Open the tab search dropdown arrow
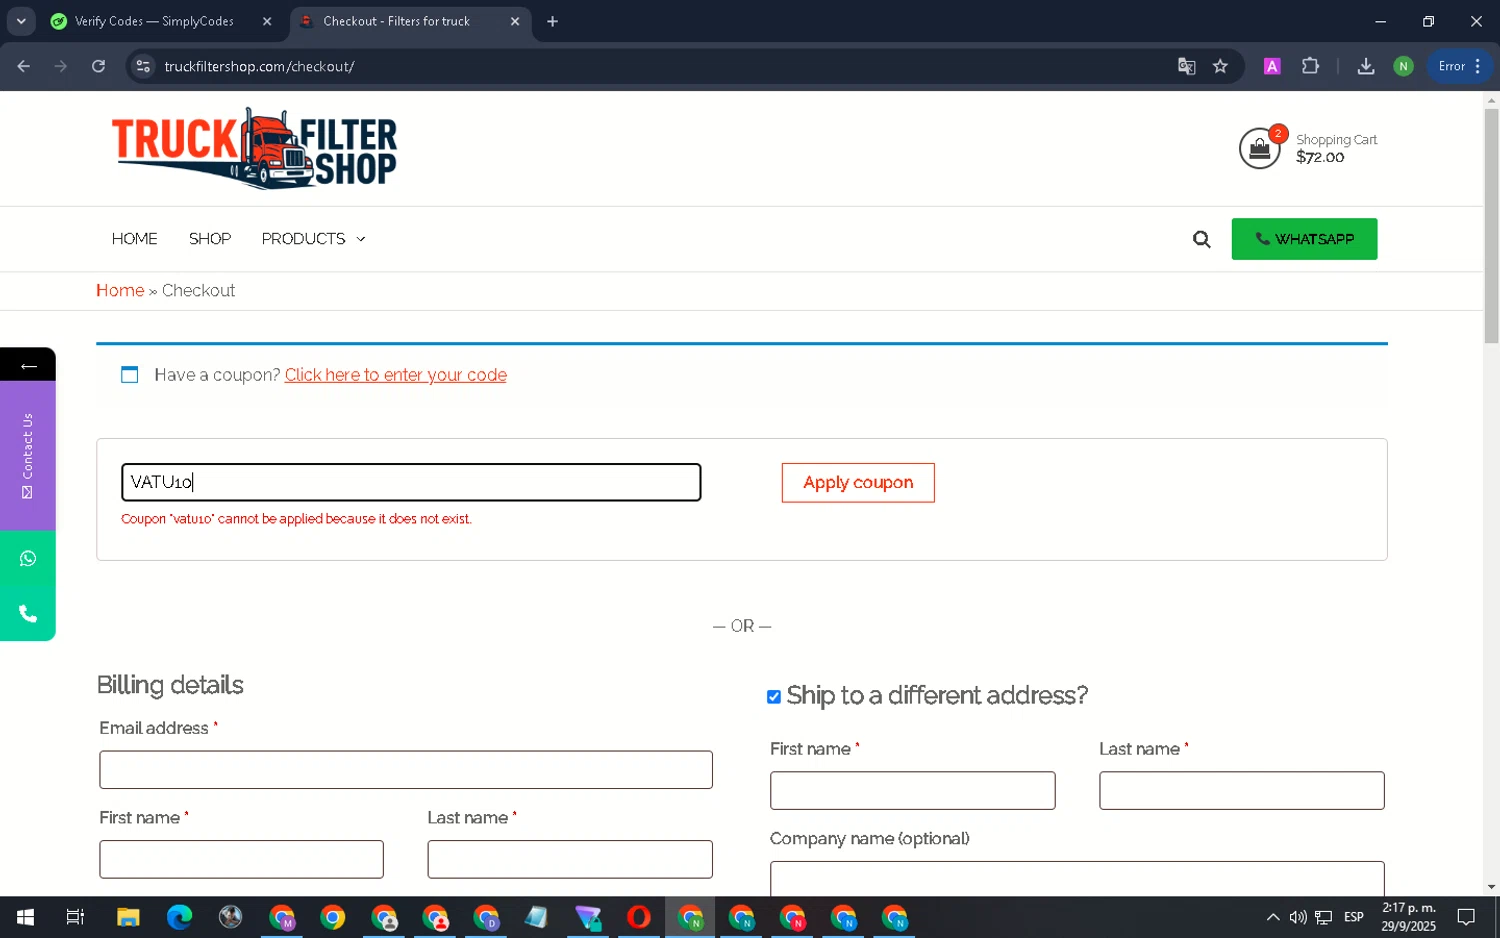 pos(21,21)
